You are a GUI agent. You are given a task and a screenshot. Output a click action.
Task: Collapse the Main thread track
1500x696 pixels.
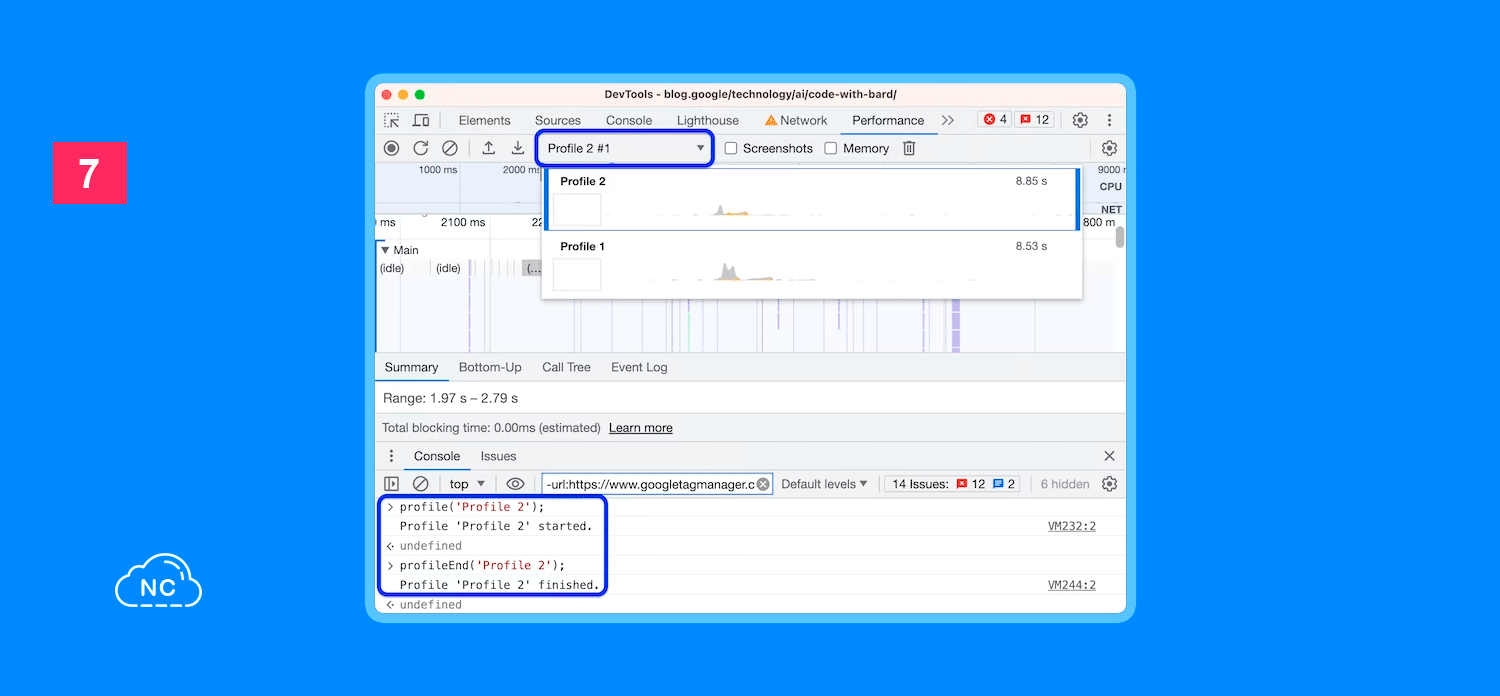click(x=385, y=250)
